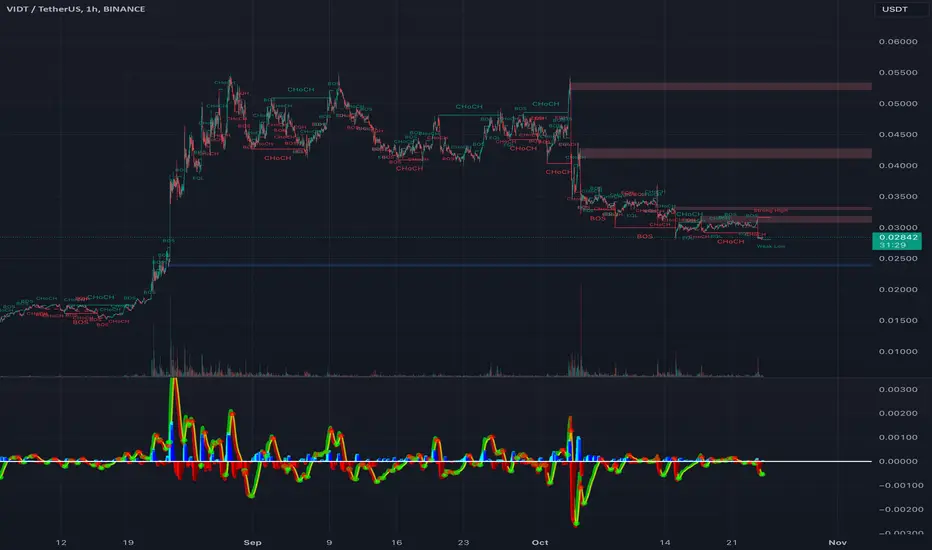
Task: Select the Weak Low chart label
Action: click(x=771, y=246)
